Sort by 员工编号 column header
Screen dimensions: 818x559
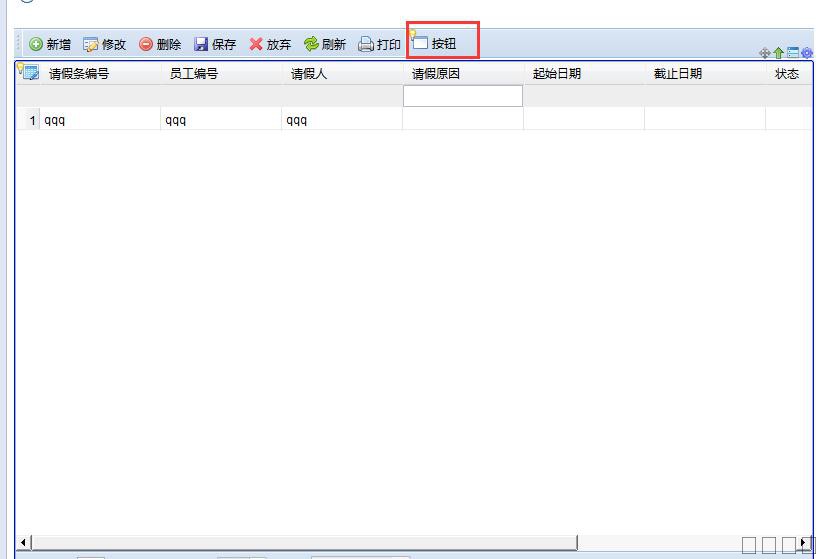pyautogui.click(x=221, y=74)
